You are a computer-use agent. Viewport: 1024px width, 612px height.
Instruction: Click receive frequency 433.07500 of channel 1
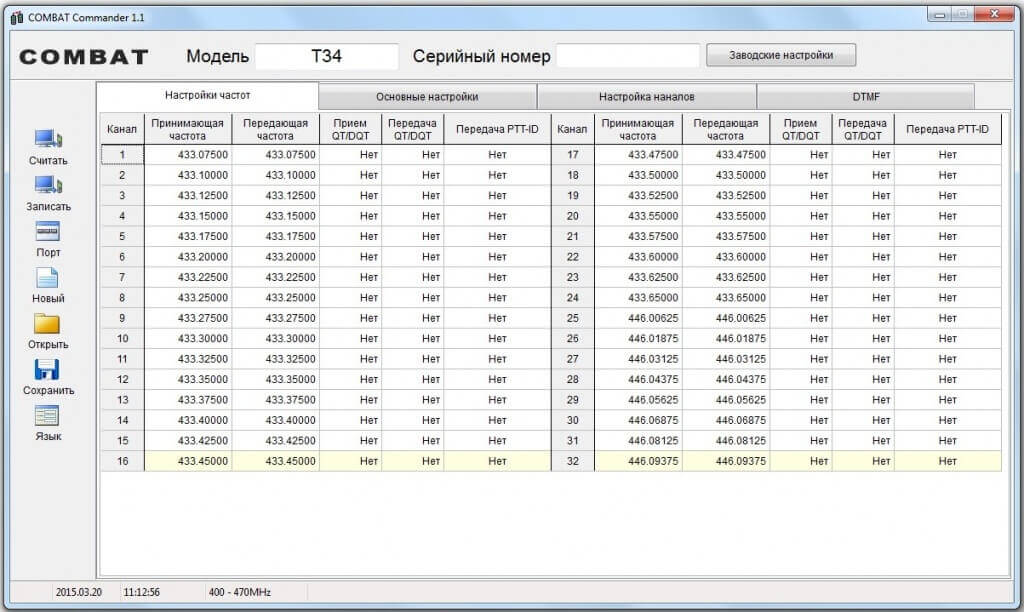(x=188, y=155)
